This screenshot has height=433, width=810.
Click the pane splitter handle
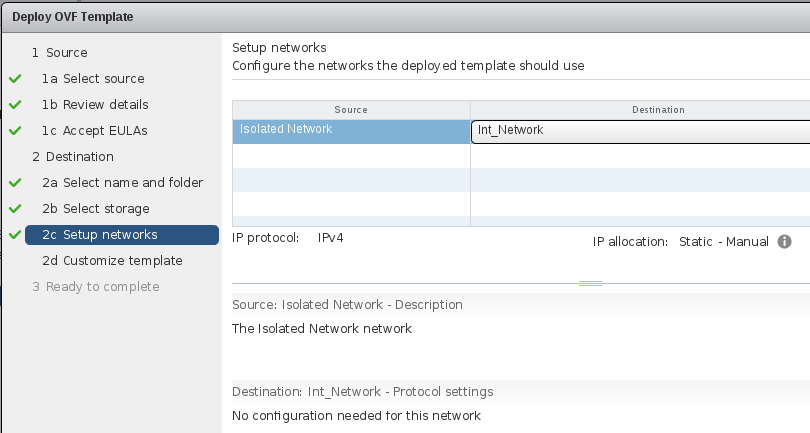pos(590,283)
